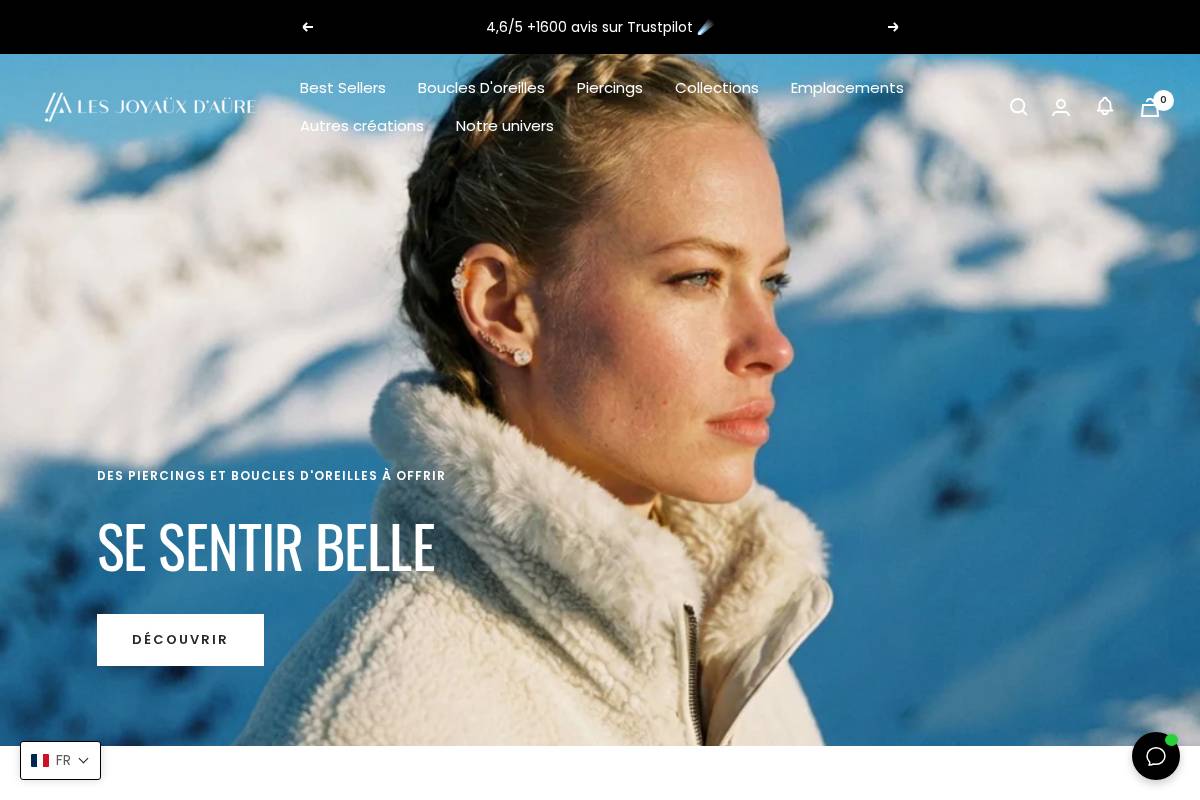Show next announcement with right arrow
The image size is (1200, 800).
893,27
